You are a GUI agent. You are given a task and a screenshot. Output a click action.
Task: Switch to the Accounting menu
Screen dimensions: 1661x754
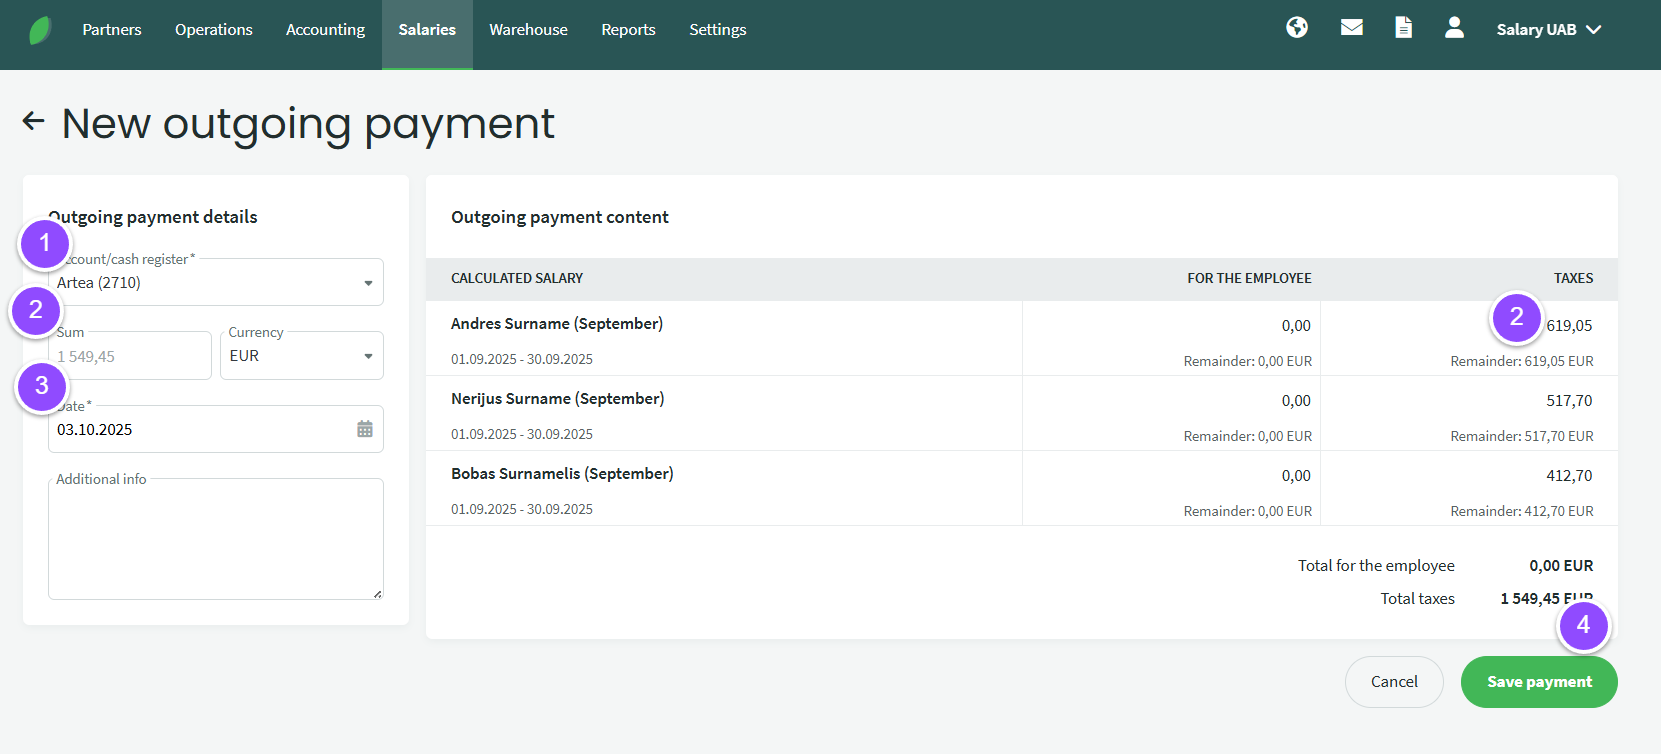(x=325, y=30)
